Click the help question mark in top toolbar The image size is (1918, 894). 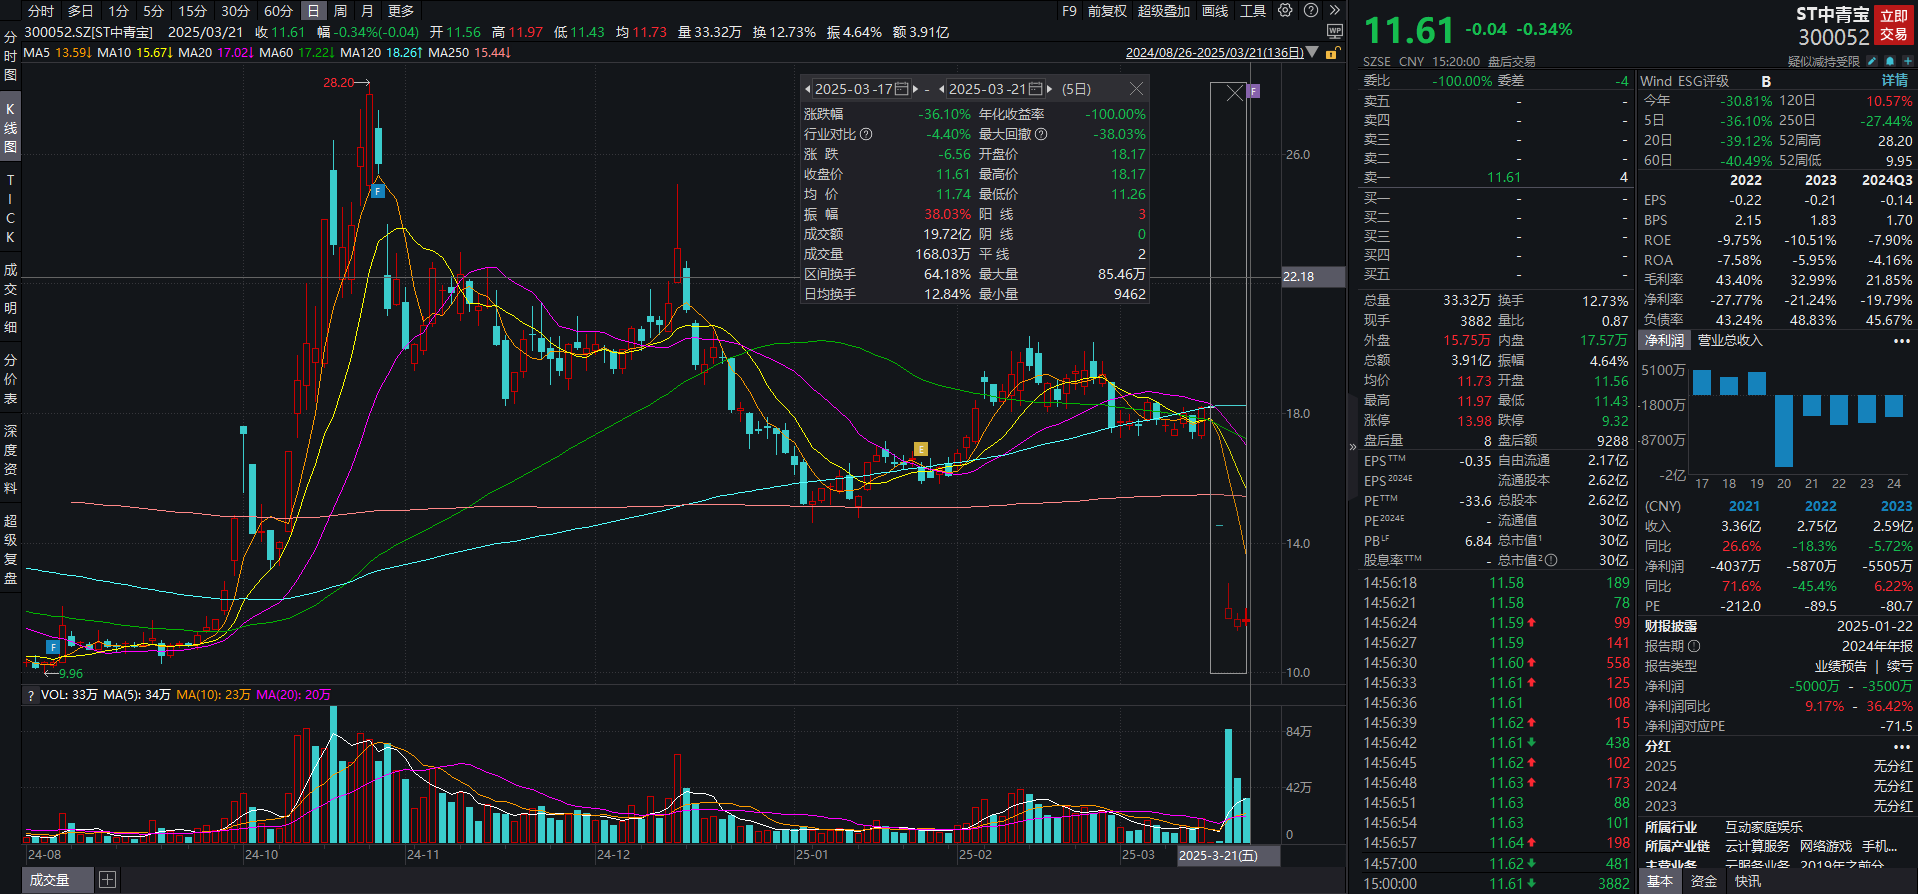click(x=1310, y=11)
